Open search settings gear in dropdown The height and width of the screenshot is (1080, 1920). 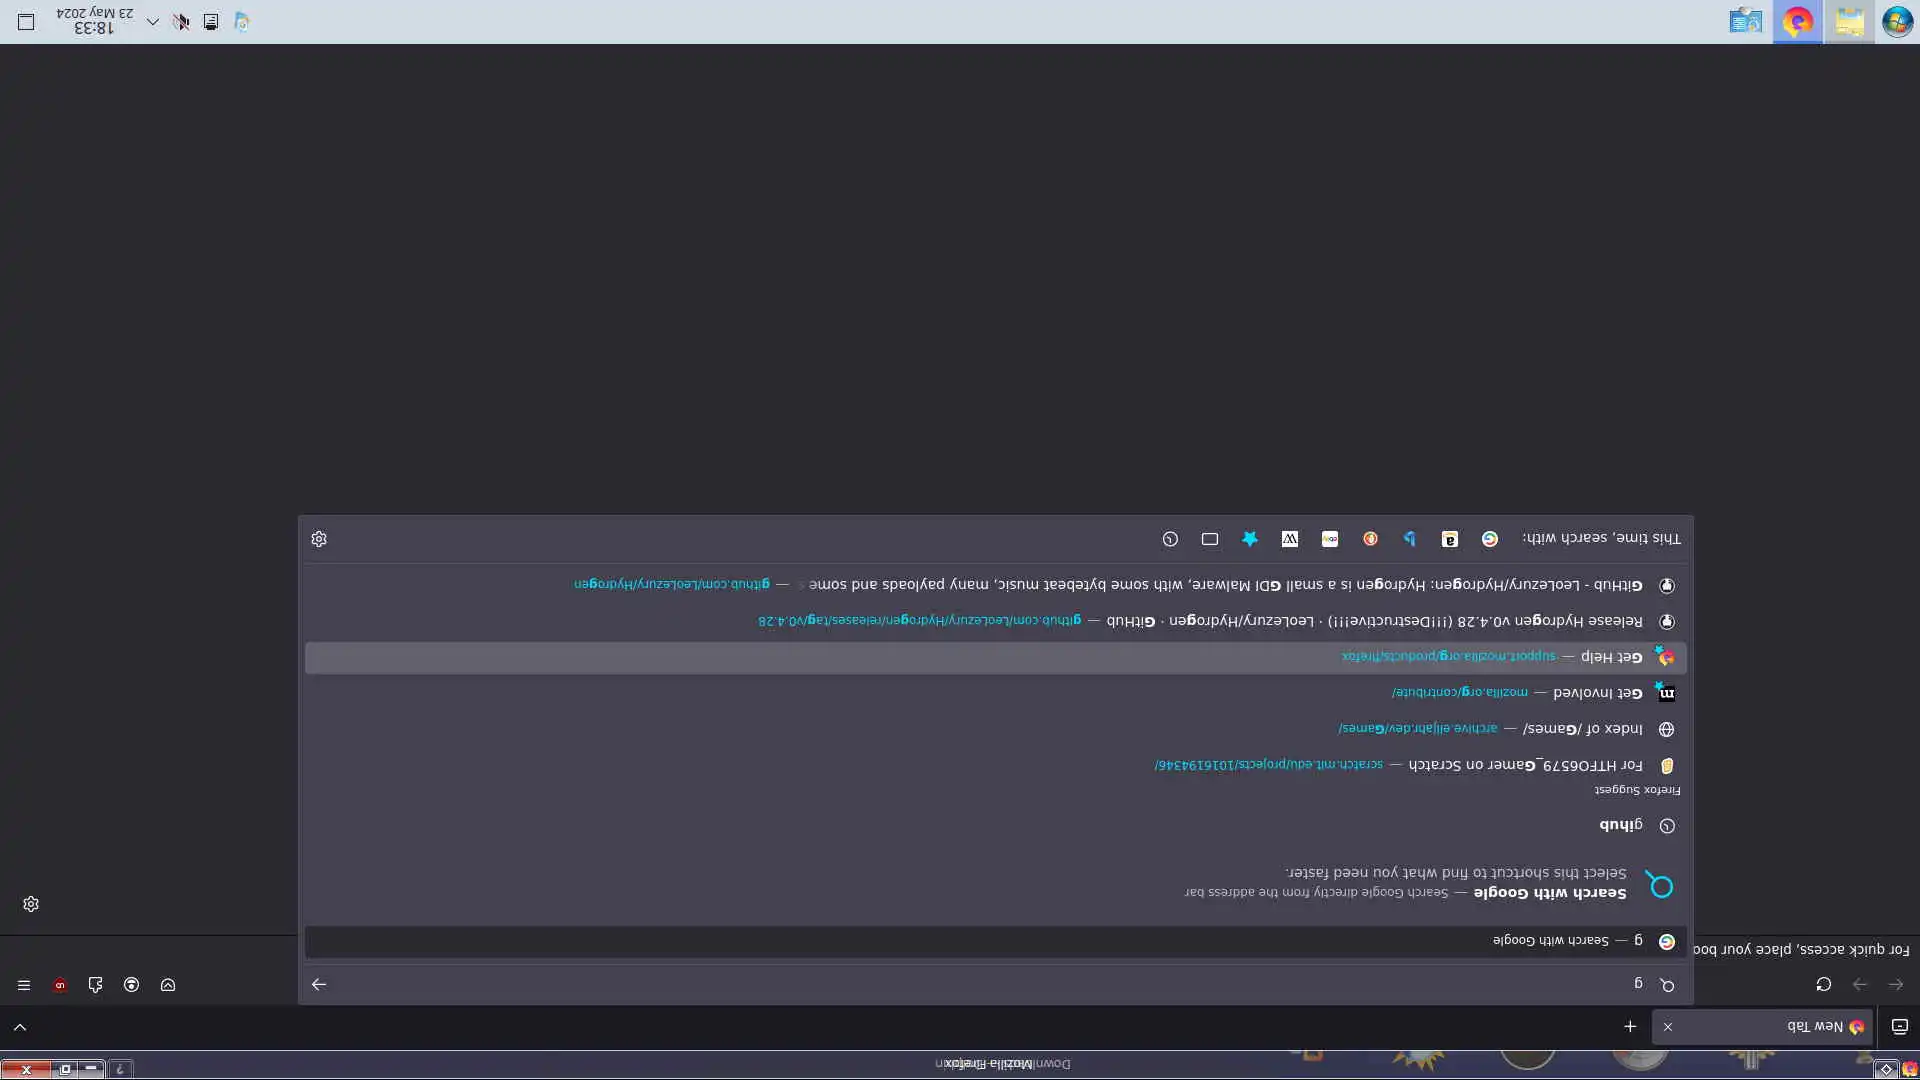319,539
